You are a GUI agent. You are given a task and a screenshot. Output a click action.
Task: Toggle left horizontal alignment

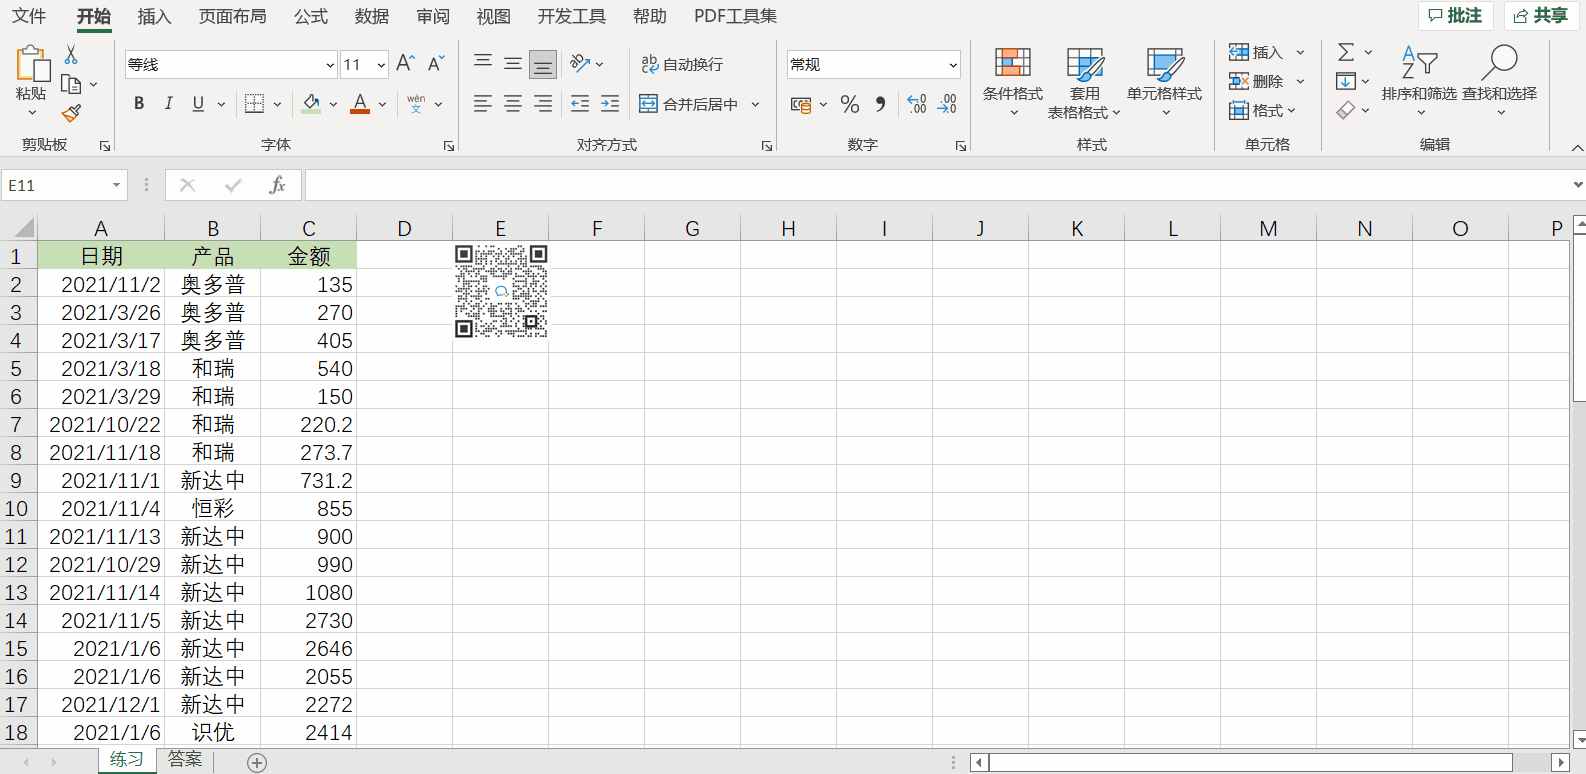coord(483,104)
